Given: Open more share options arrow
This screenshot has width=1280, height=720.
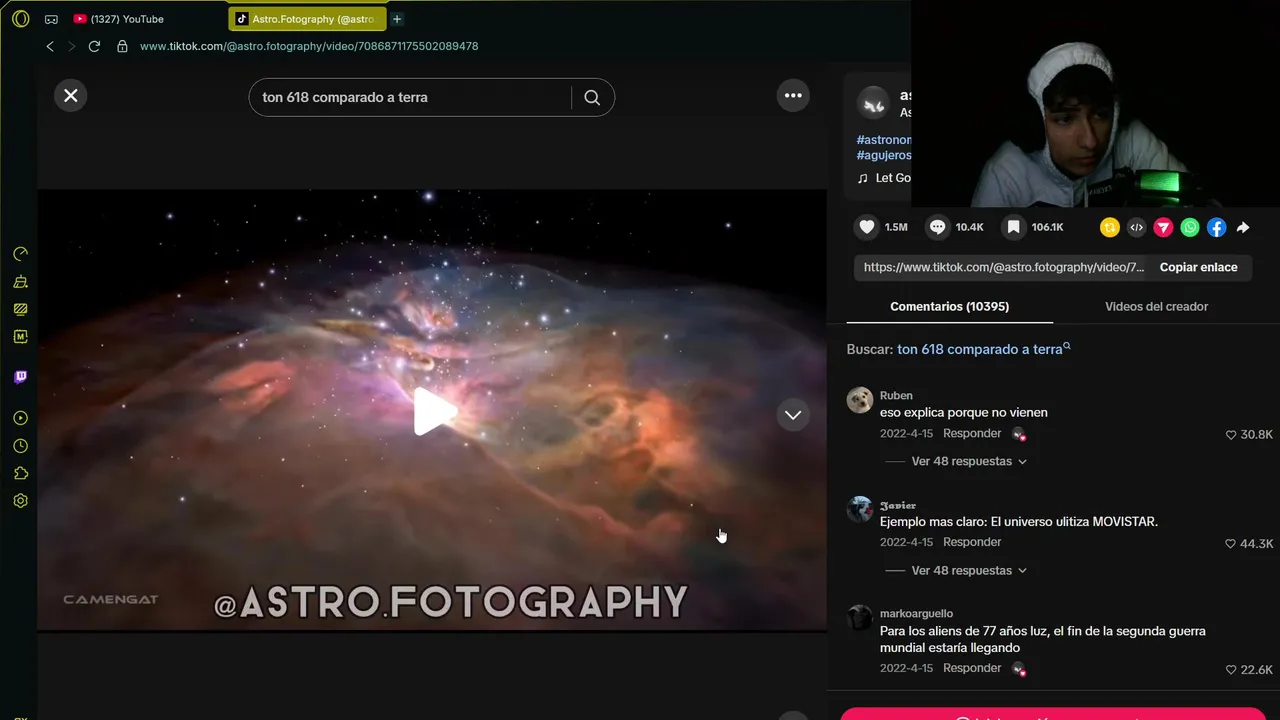Looking at the screenshot, I should point(1243,228).
